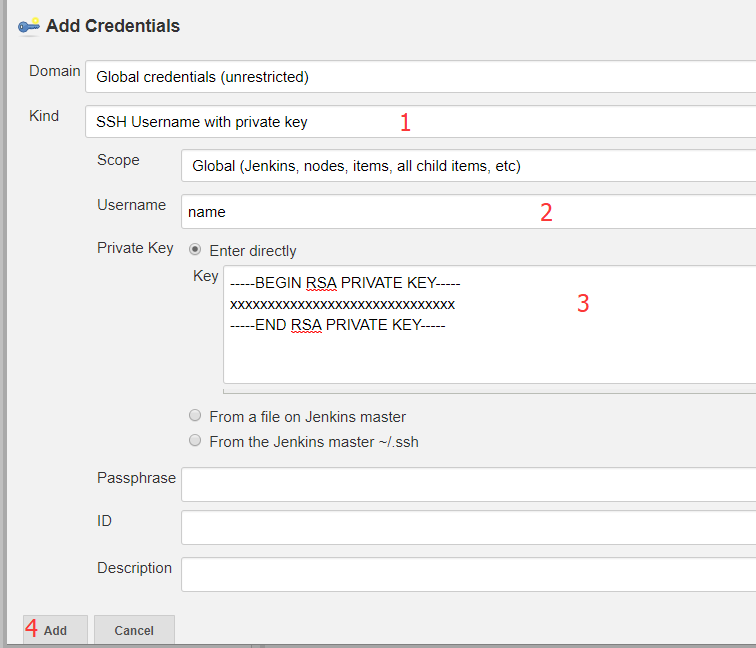Open the Scope dropdown
The image size is (756, 648).
pos(469,166)
